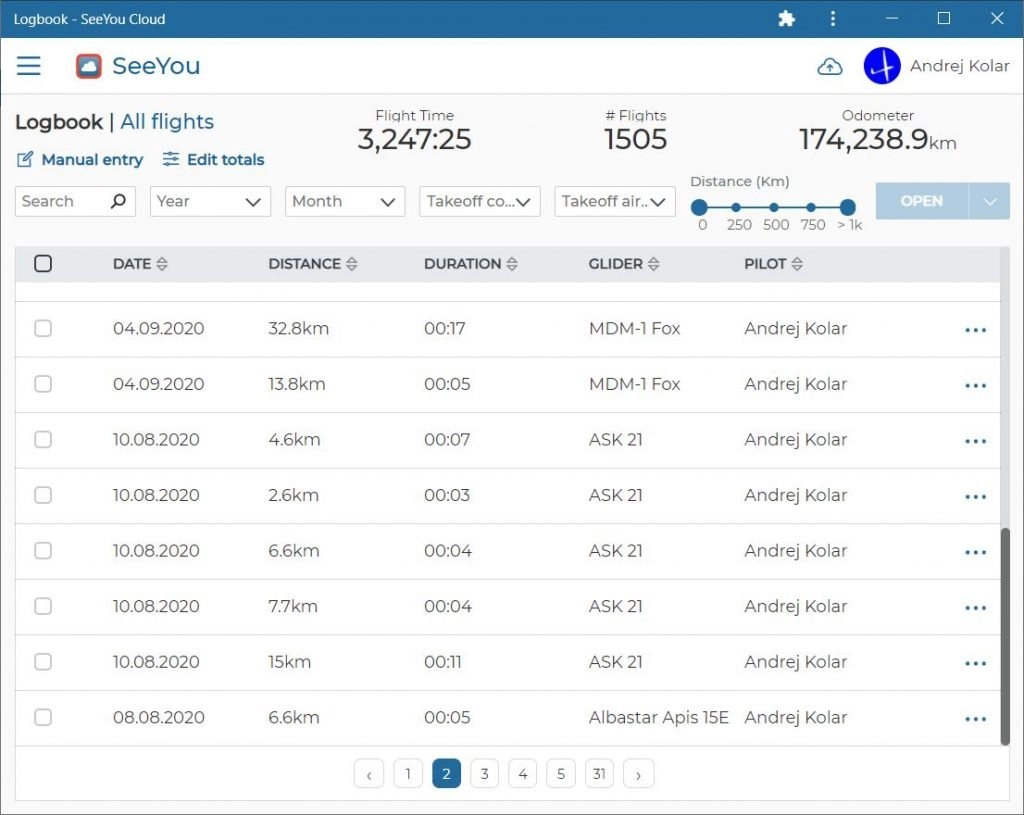Click the Manual entry link
The height and width of the screenshot is (815, 1024).
click(x=80, y=159)
